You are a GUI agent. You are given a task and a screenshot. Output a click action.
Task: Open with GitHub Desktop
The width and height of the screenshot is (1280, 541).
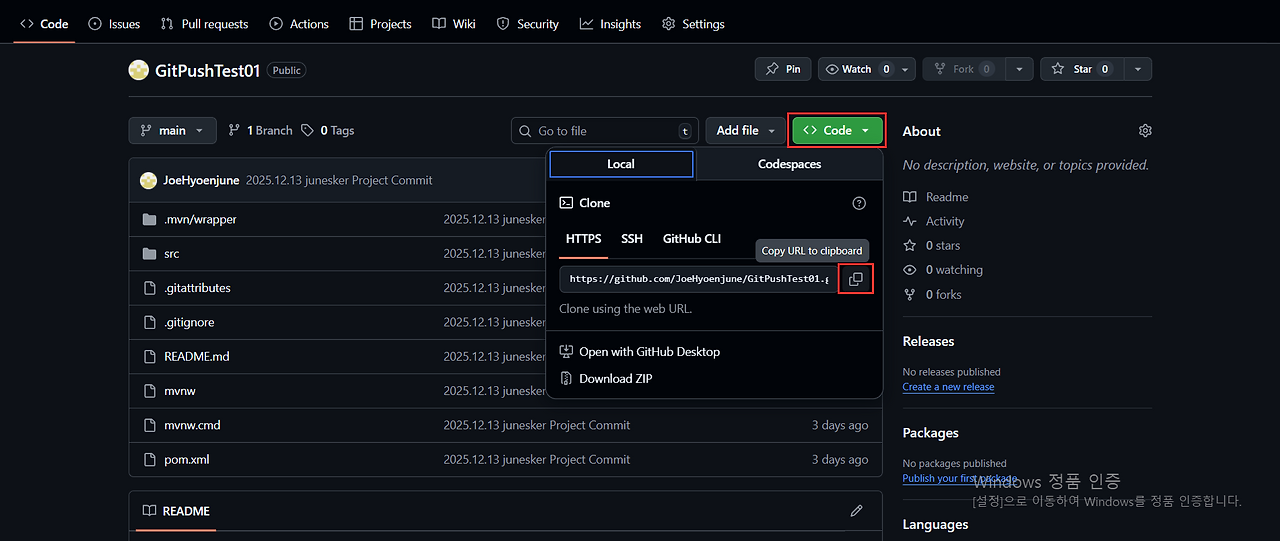click(639, 352)
